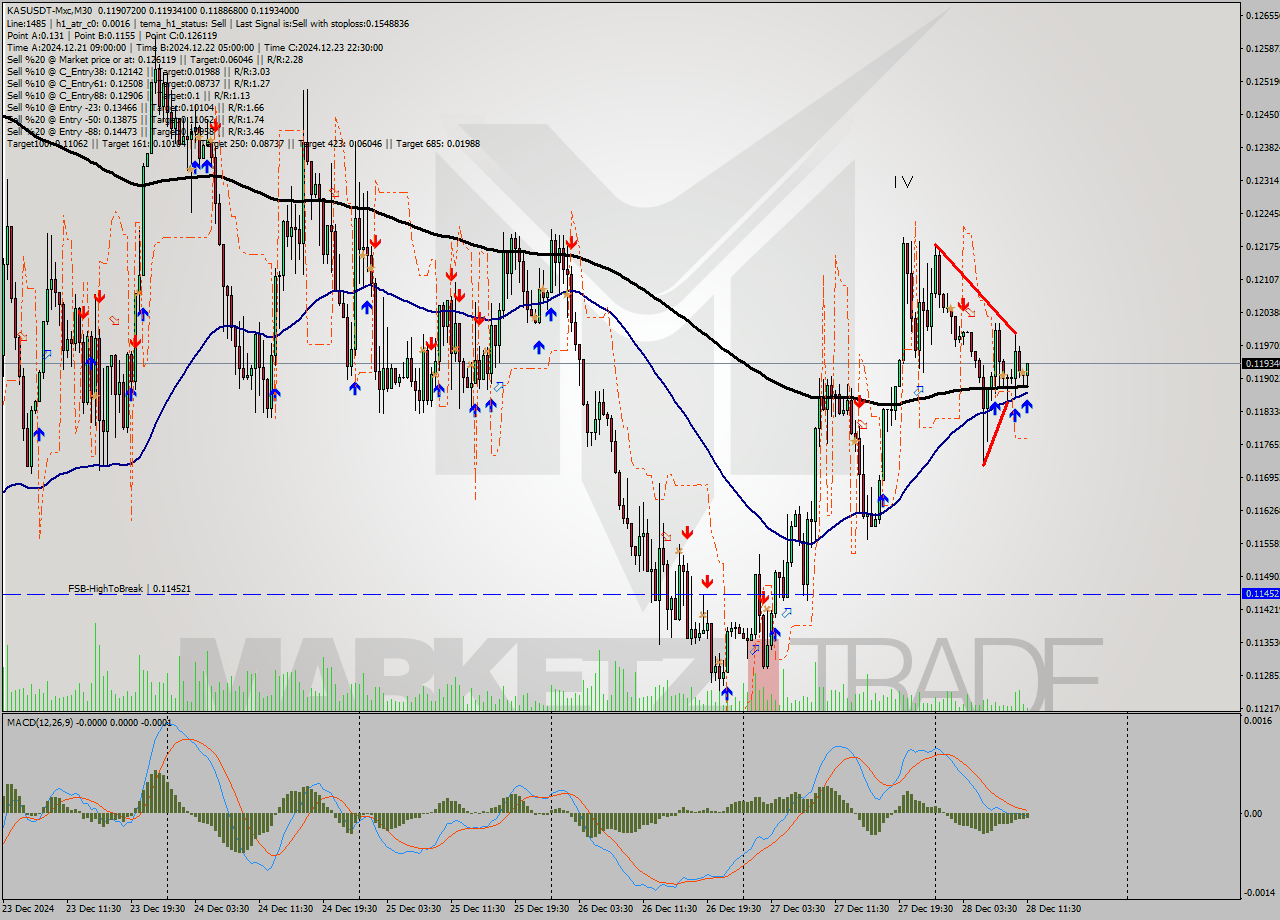Click the 0.11833 price axis label

point(1261,411)
